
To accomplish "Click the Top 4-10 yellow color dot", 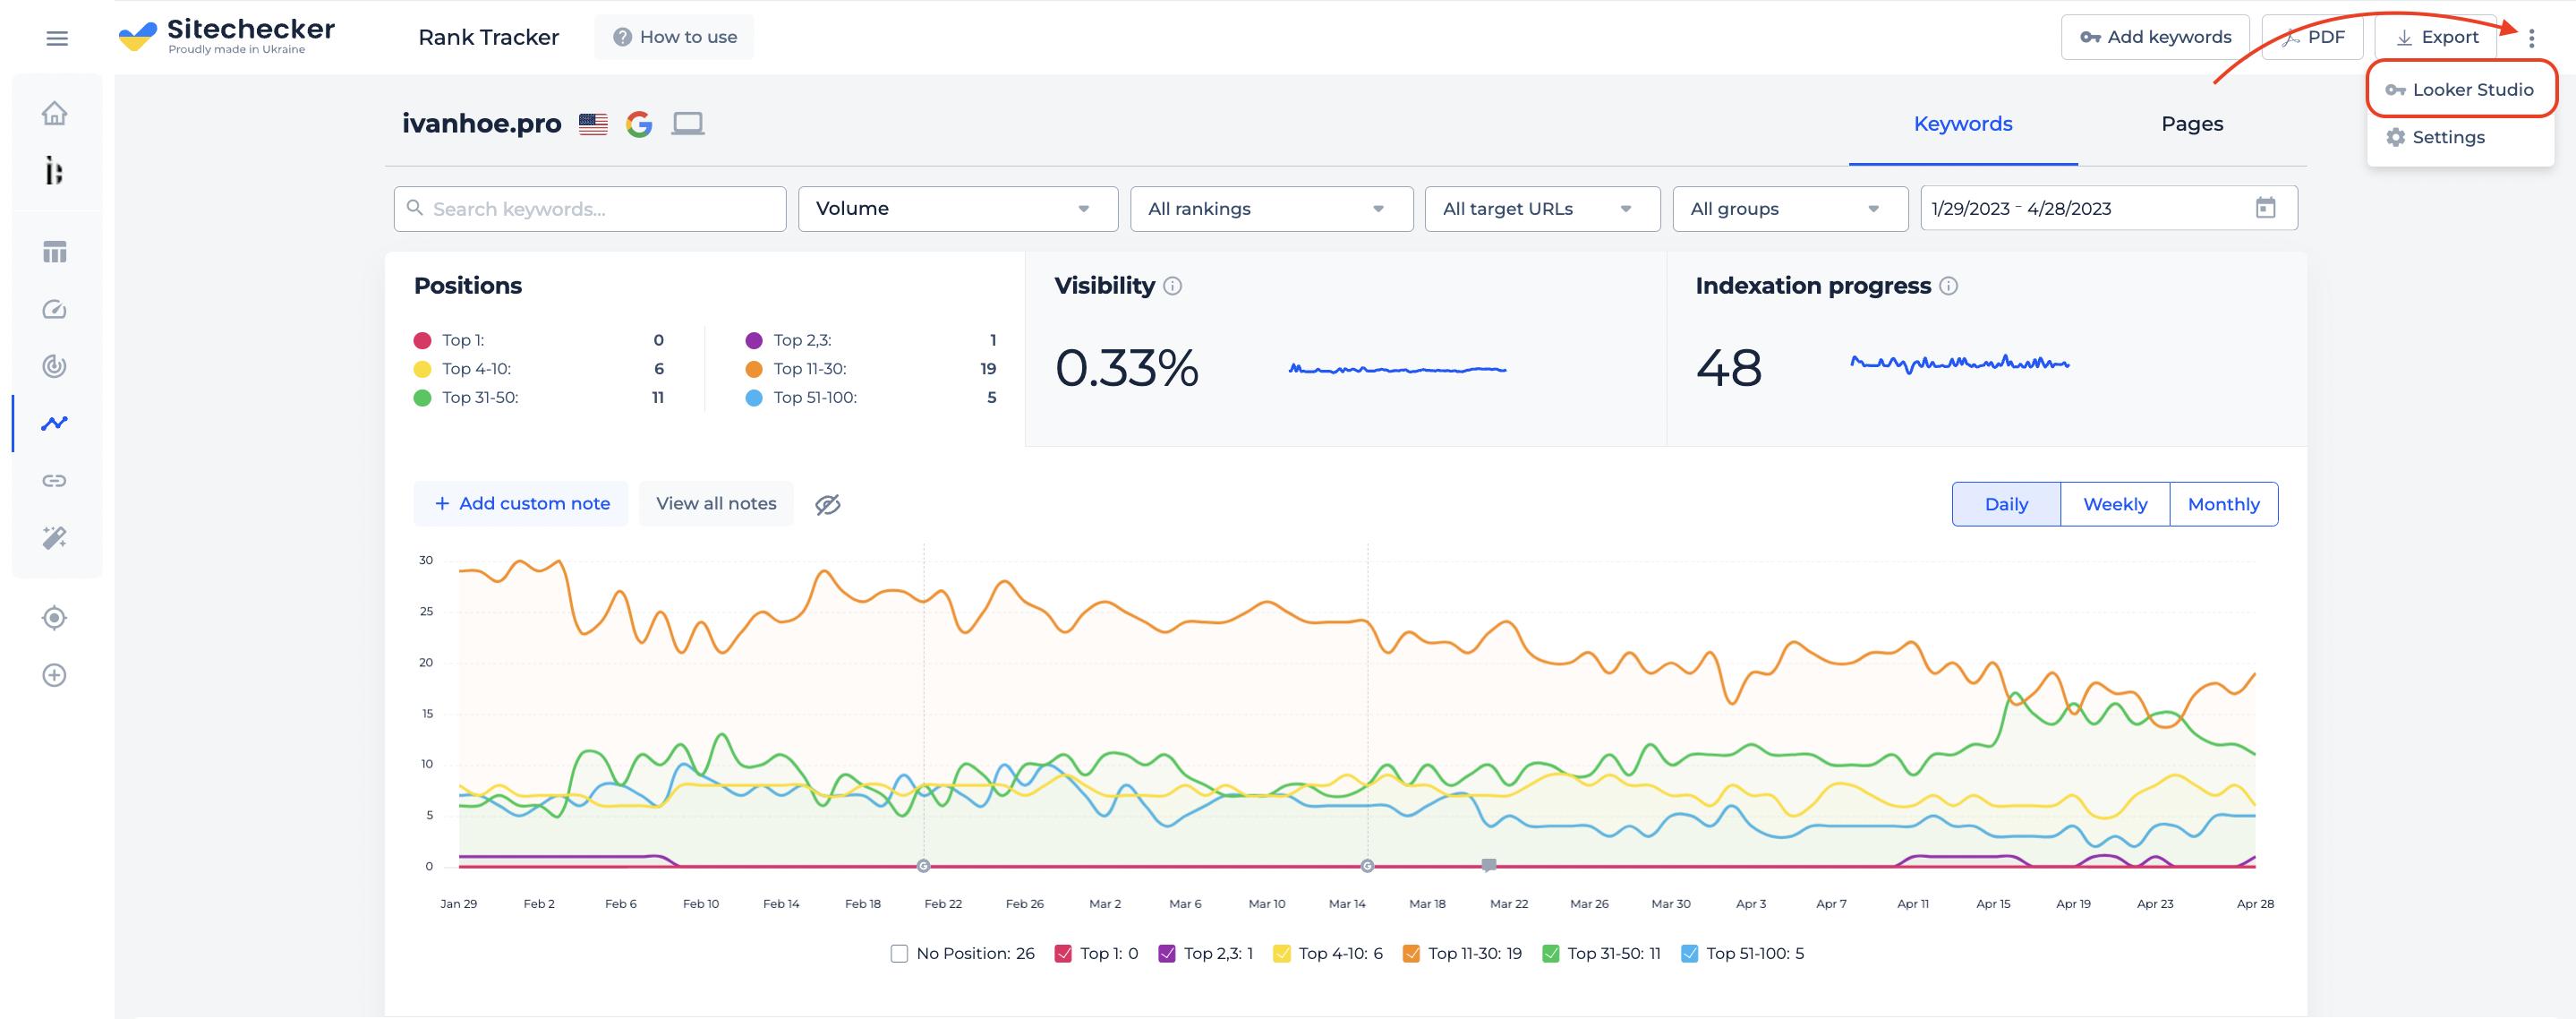I will pyautogui.click(x=422, y=369).
